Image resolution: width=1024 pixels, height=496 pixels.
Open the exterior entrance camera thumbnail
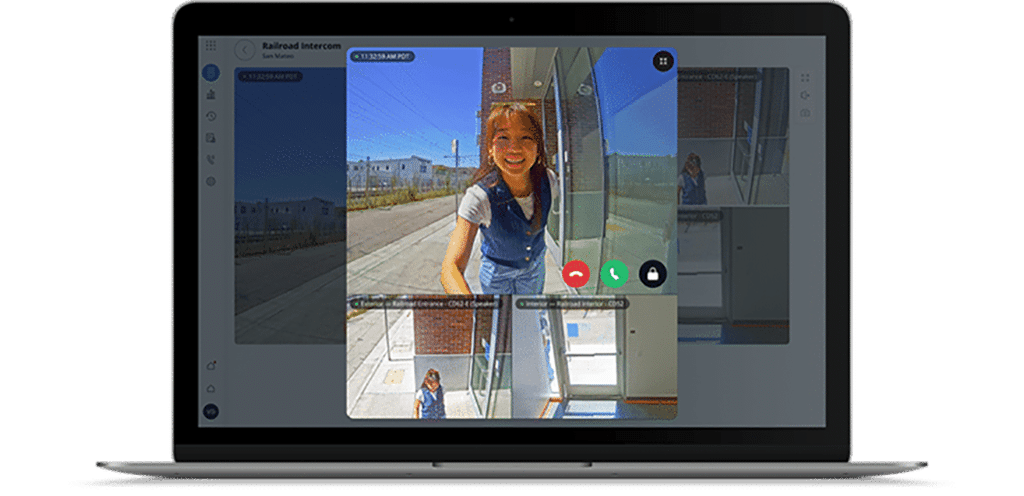[429, 357]
